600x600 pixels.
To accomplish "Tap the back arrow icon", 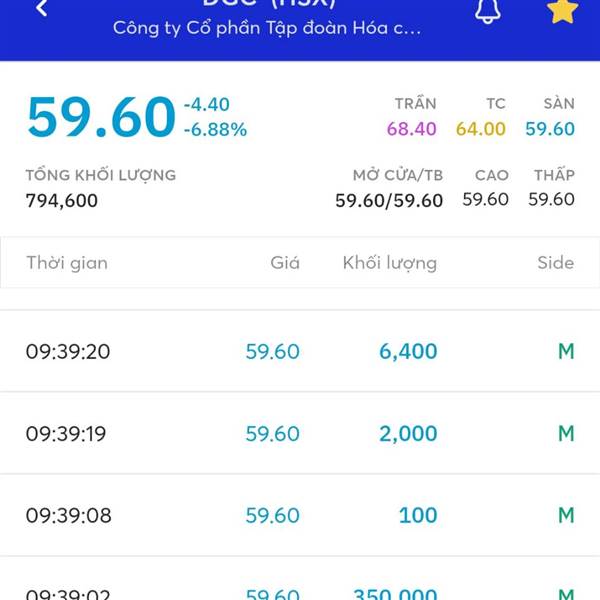I will pyautogui.click(x=41, y=9).
